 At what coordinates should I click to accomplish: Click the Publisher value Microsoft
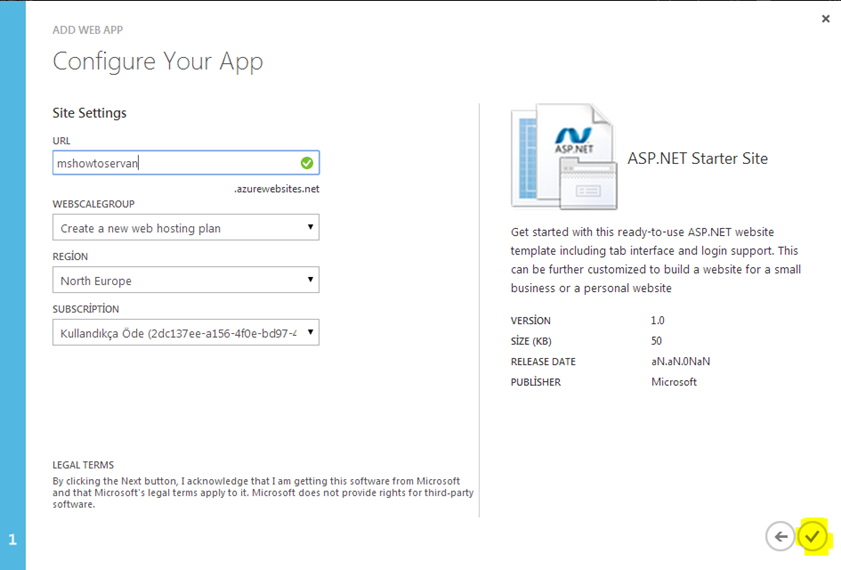click(673, 382)
